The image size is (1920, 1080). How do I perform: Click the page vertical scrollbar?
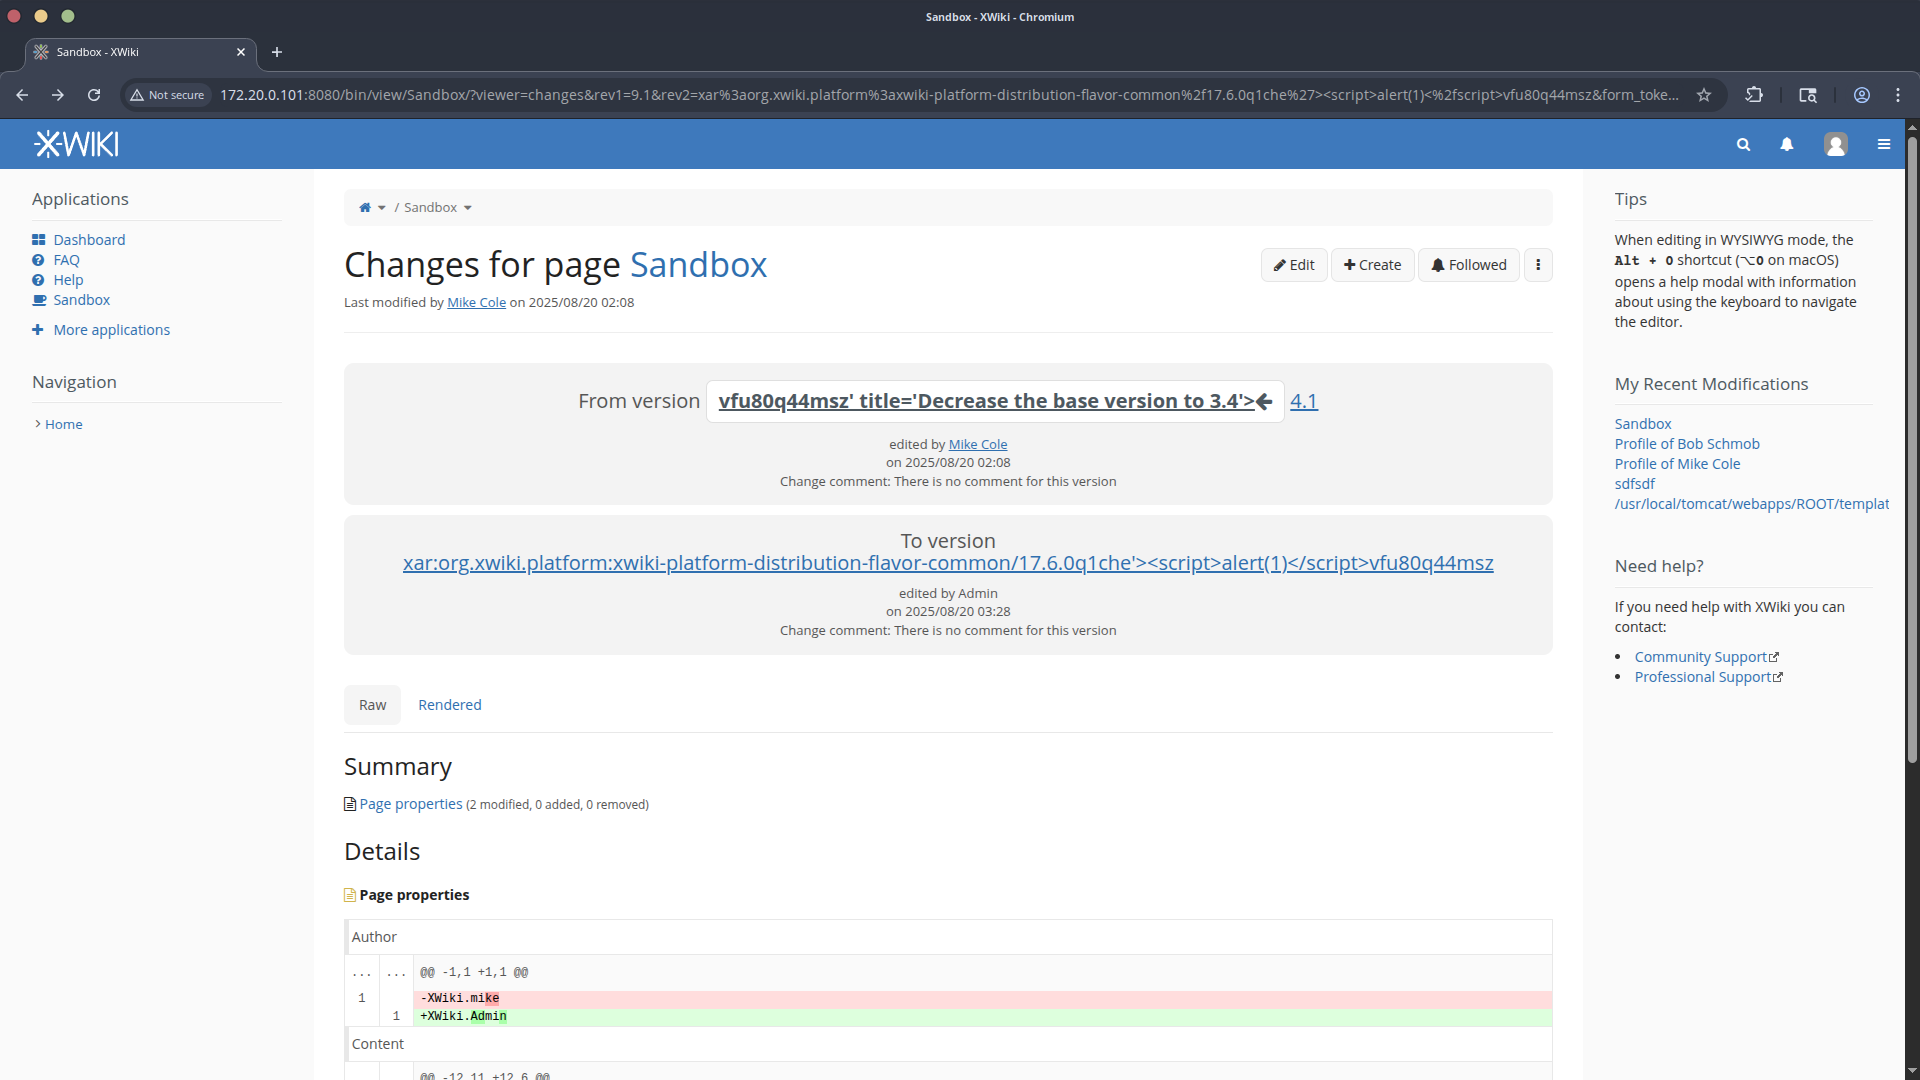coord(1912,450)
